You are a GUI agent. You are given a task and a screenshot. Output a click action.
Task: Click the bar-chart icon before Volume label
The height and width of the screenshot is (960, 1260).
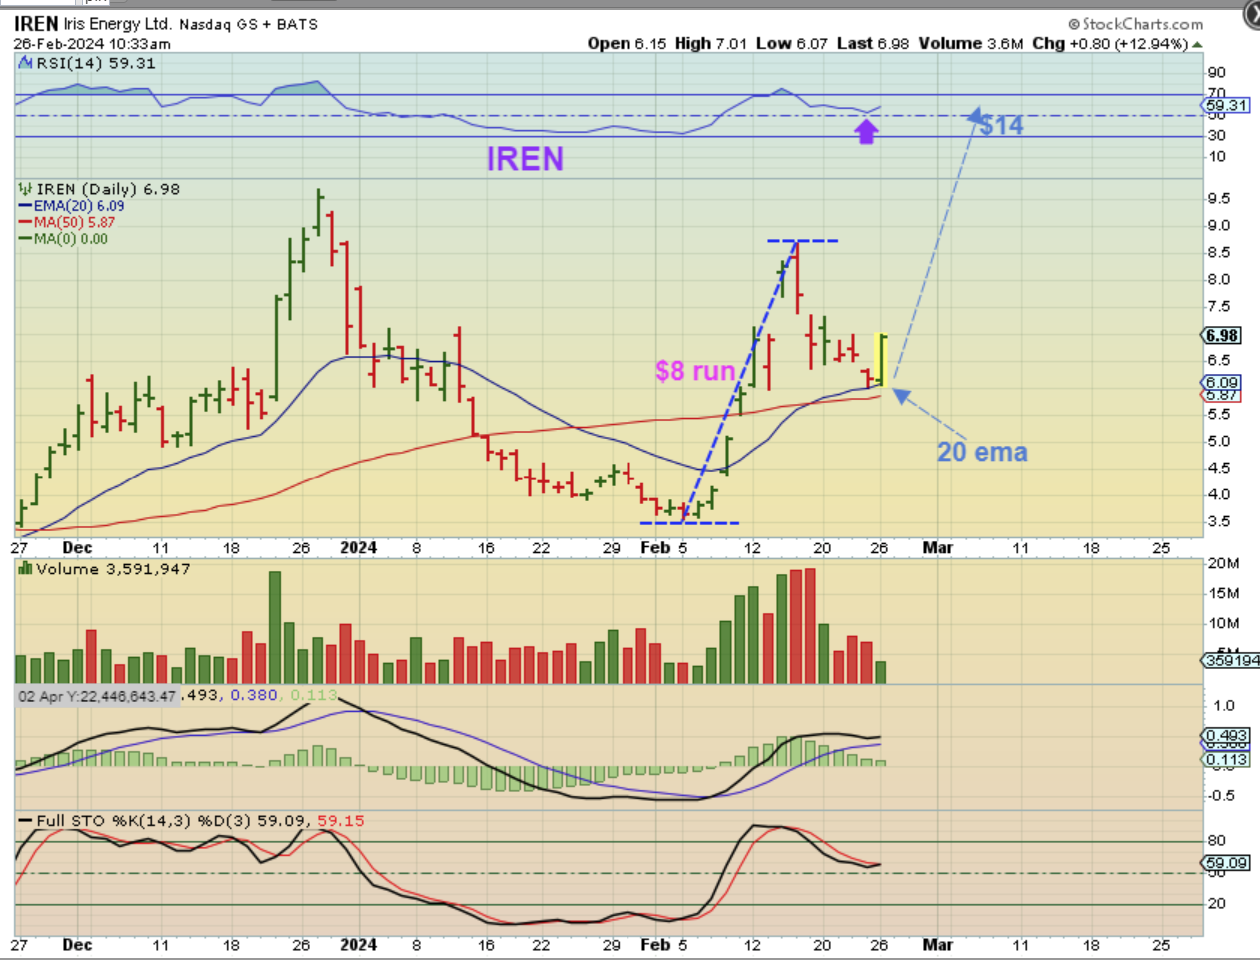(x=25, y=569)
